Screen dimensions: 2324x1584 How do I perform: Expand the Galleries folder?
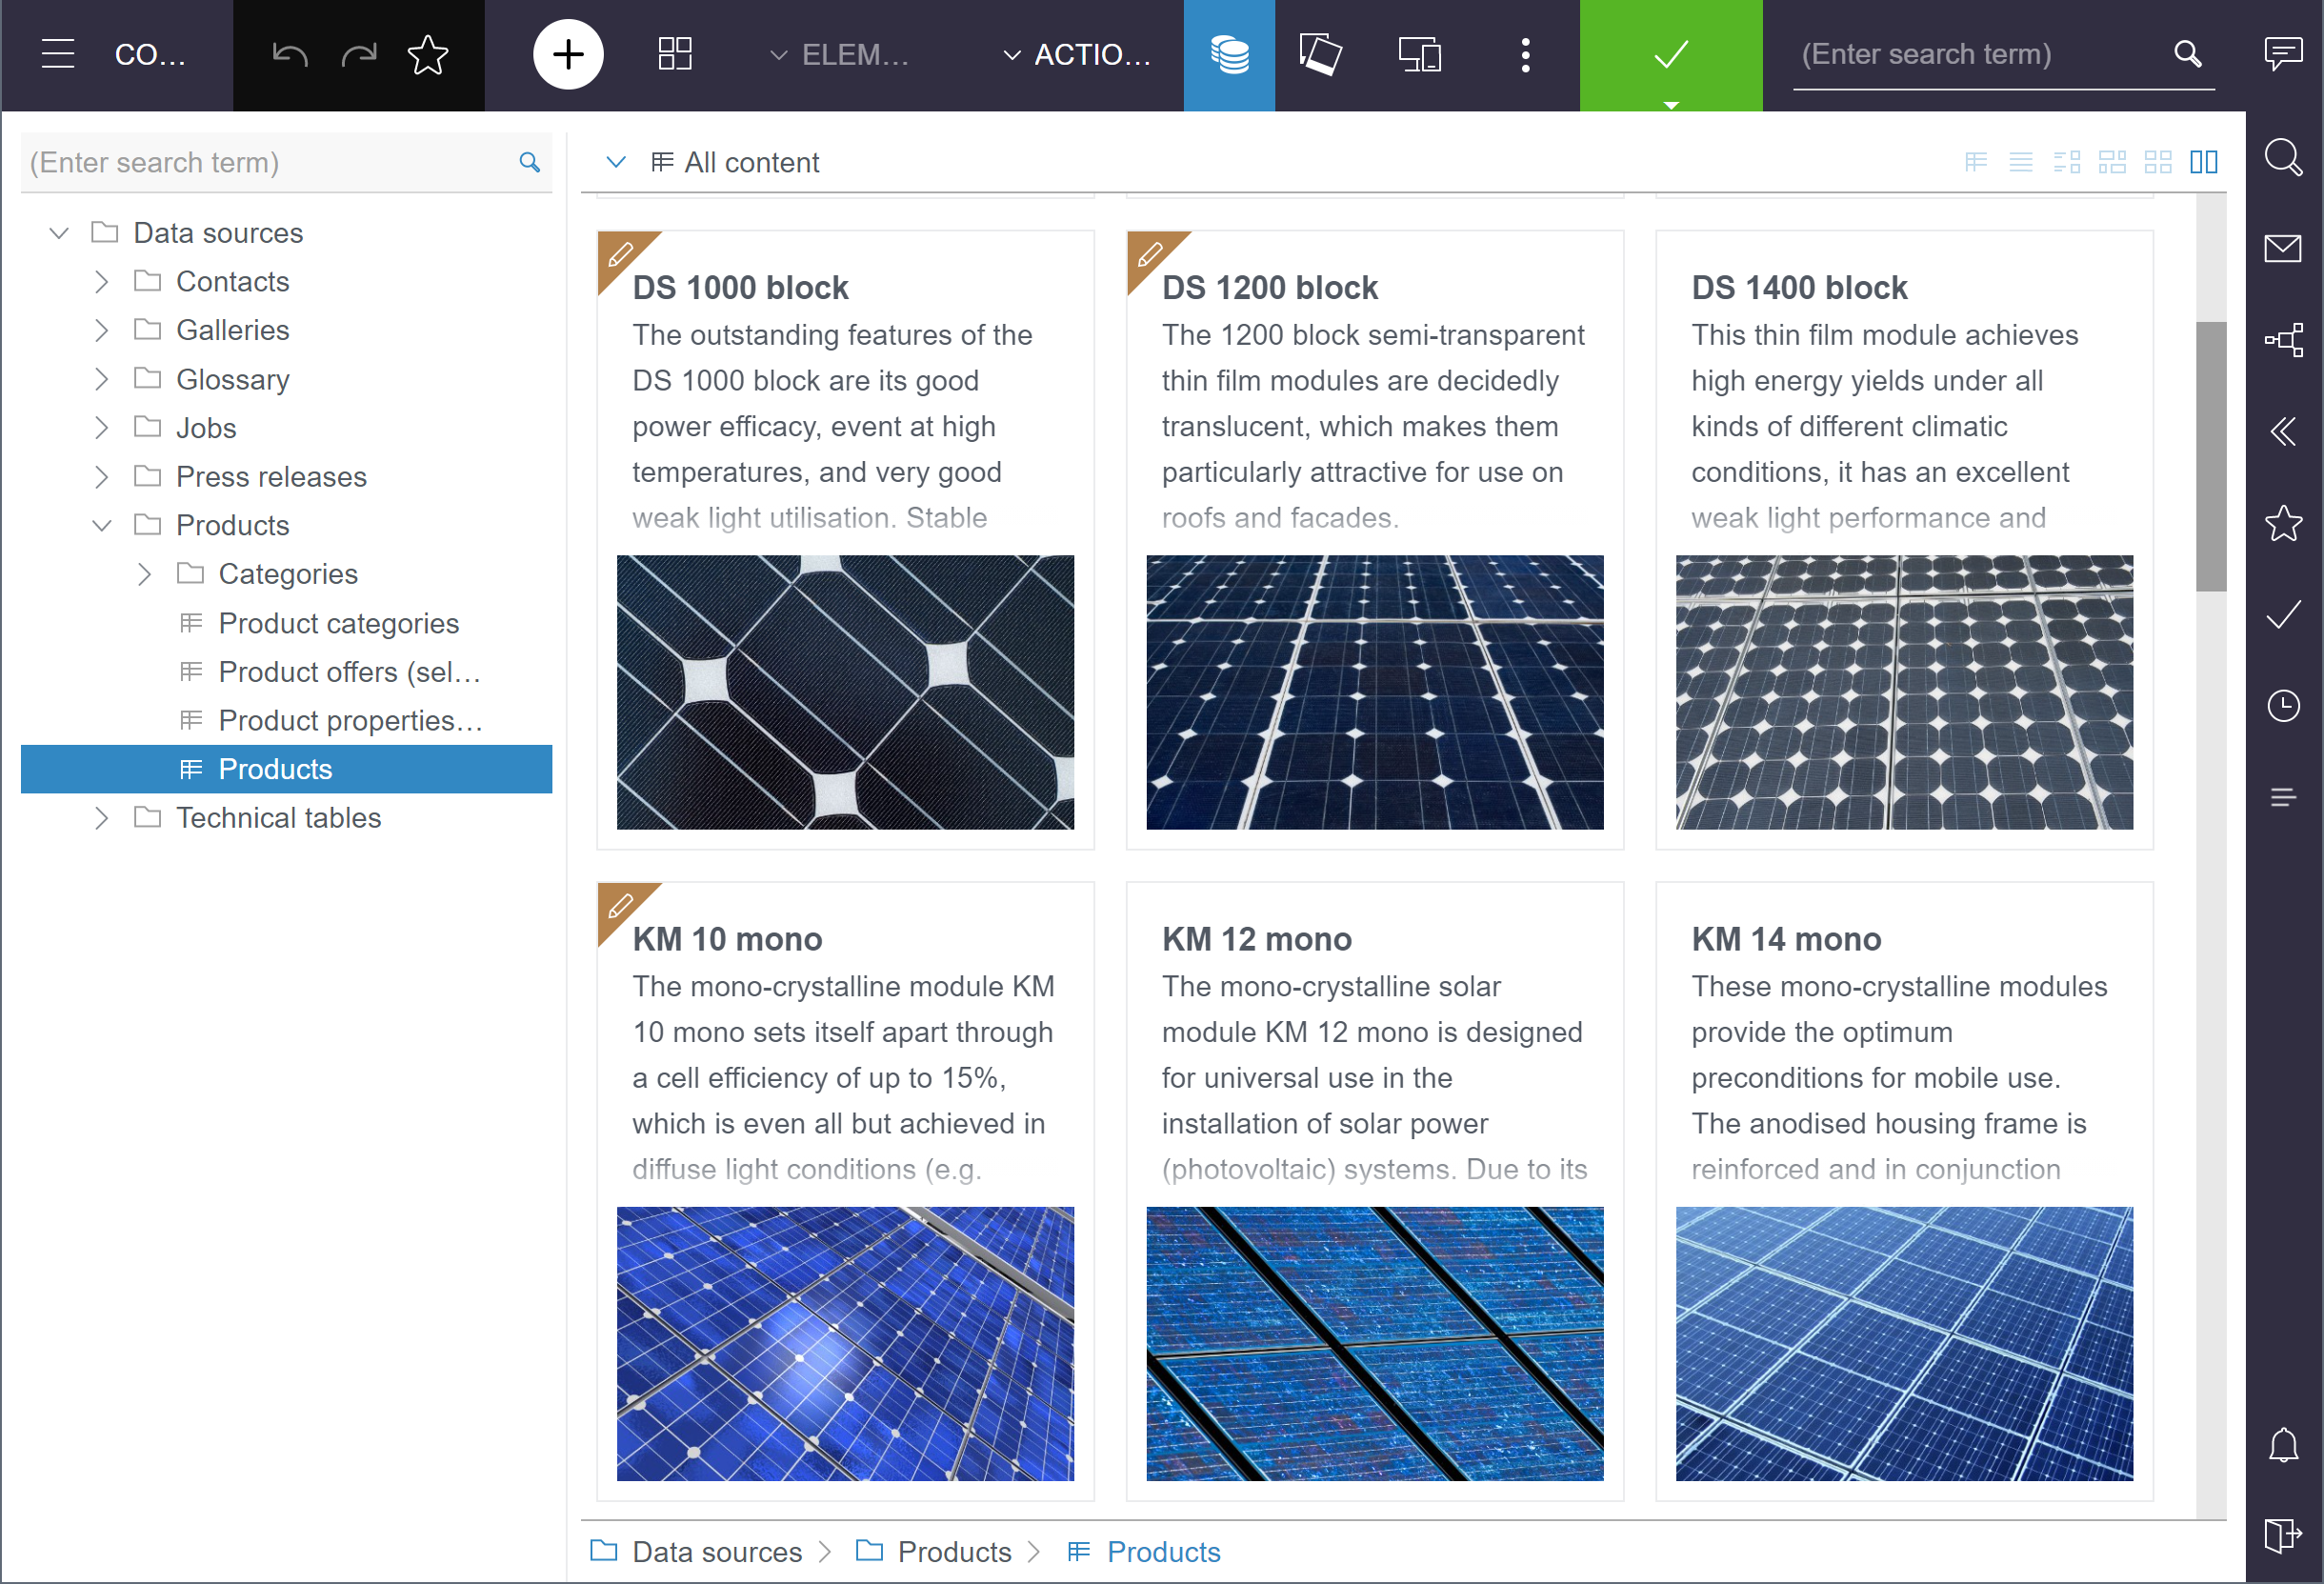(101, 330)
